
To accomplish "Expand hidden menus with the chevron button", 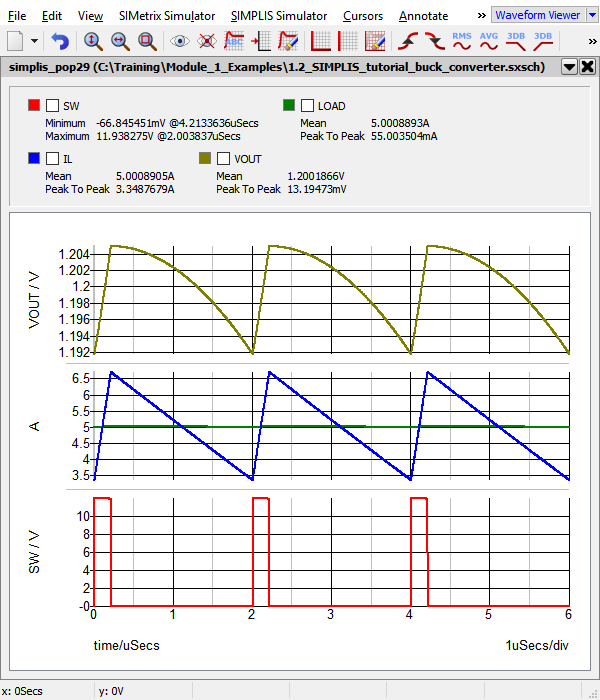I will click(481, 16).
